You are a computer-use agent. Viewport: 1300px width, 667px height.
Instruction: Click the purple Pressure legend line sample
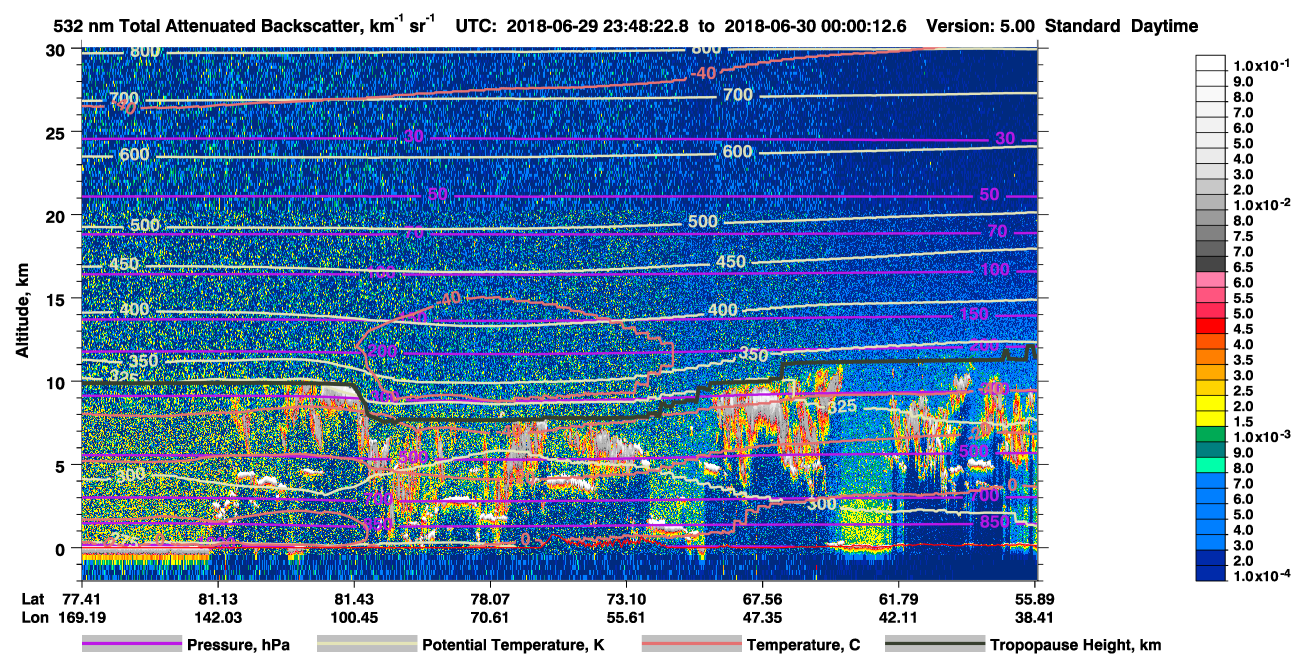click(132, 645)
